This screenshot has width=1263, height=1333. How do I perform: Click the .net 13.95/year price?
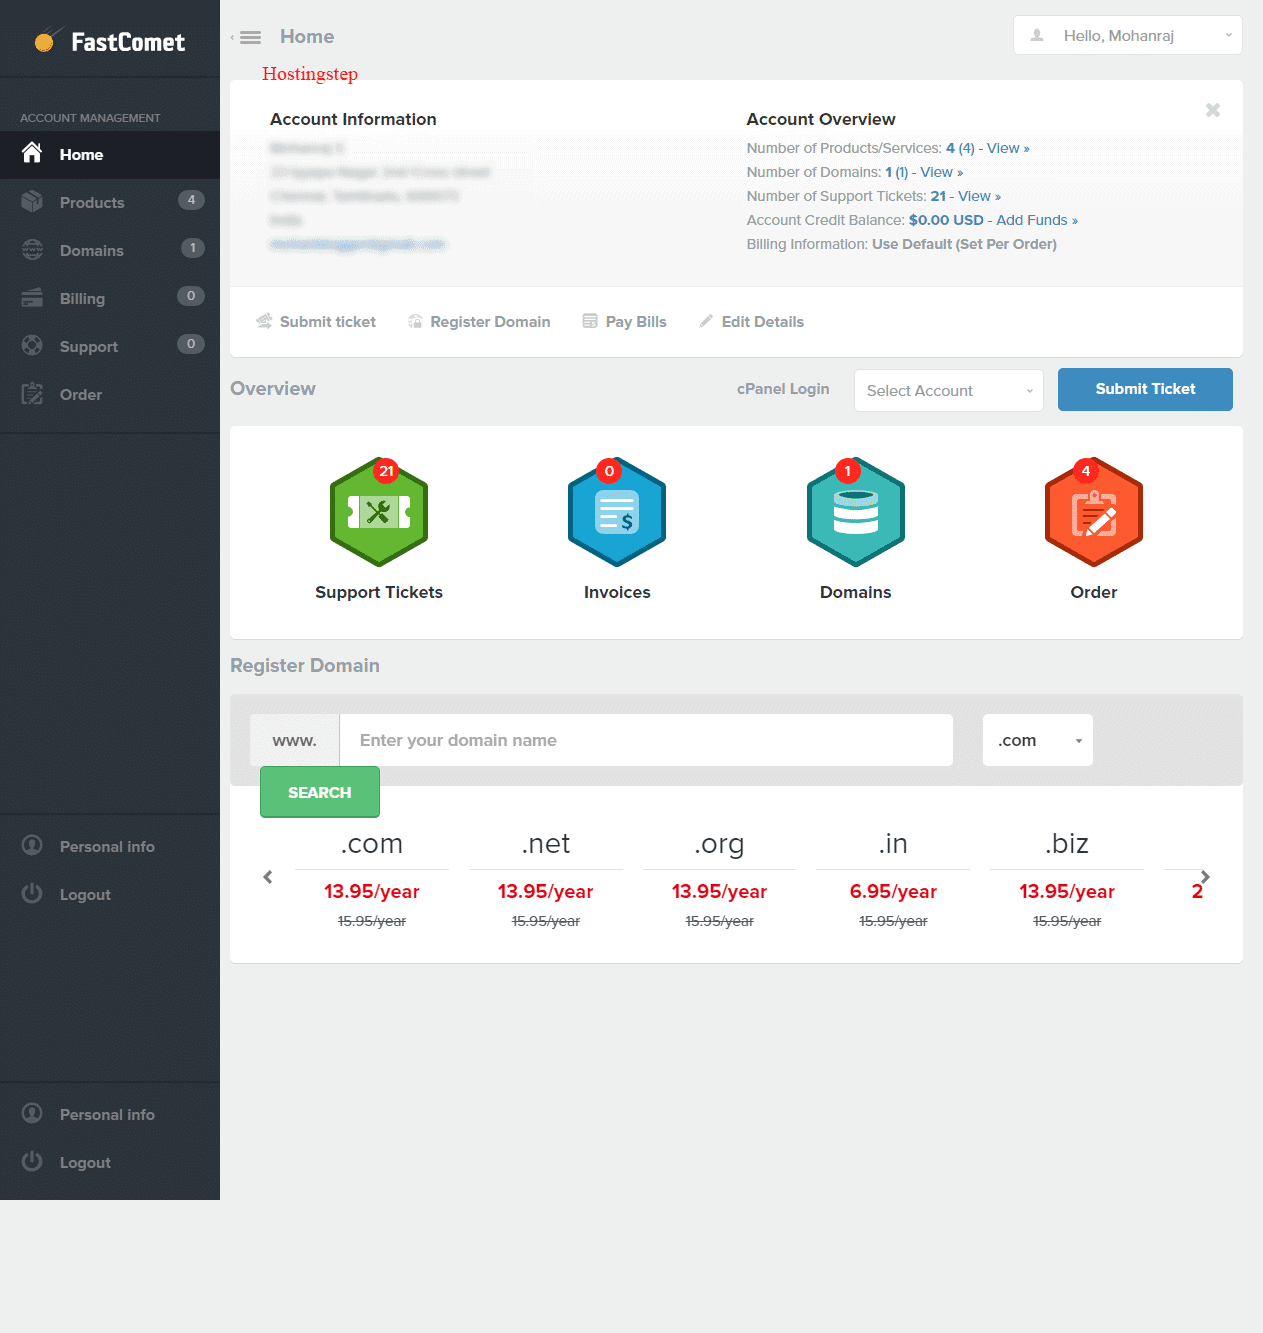tap(546, 891)
